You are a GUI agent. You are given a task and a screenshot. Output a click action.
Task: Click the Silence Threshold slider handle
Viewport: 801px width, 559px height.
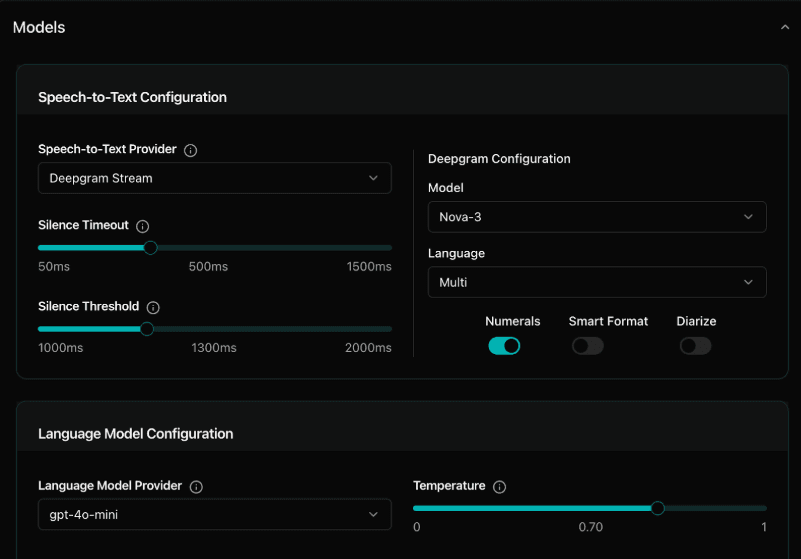[x=147, y=328]
